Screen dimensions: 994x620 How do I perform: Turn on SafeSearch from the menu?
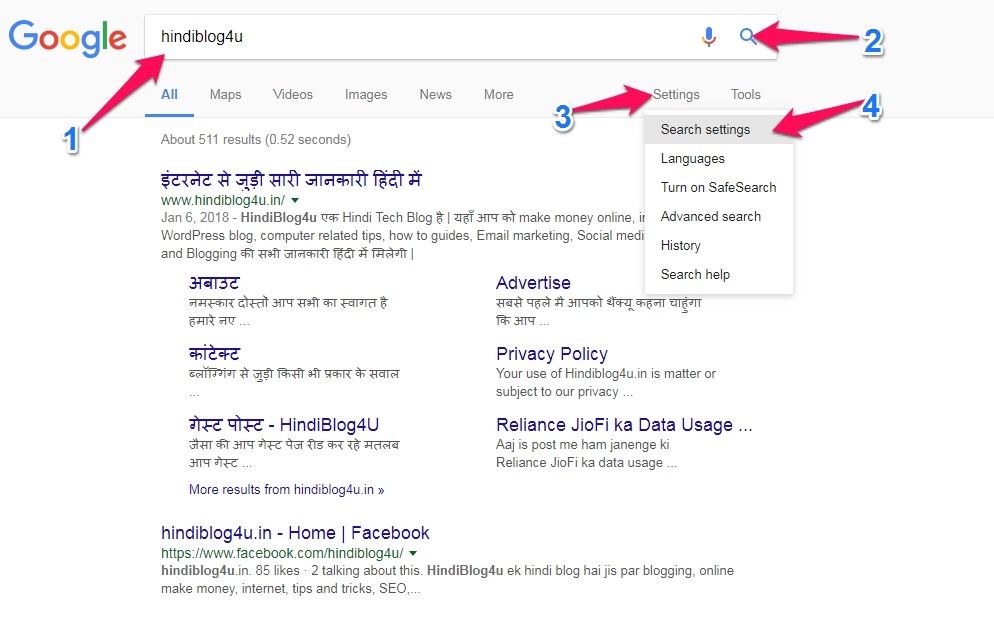(718, 187)
